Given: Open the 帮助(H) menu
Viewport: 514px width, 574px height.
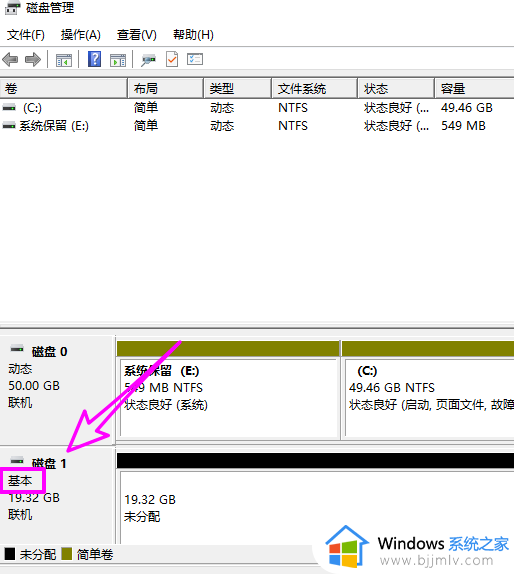Looking at the screenshot, I should (193, 35).
